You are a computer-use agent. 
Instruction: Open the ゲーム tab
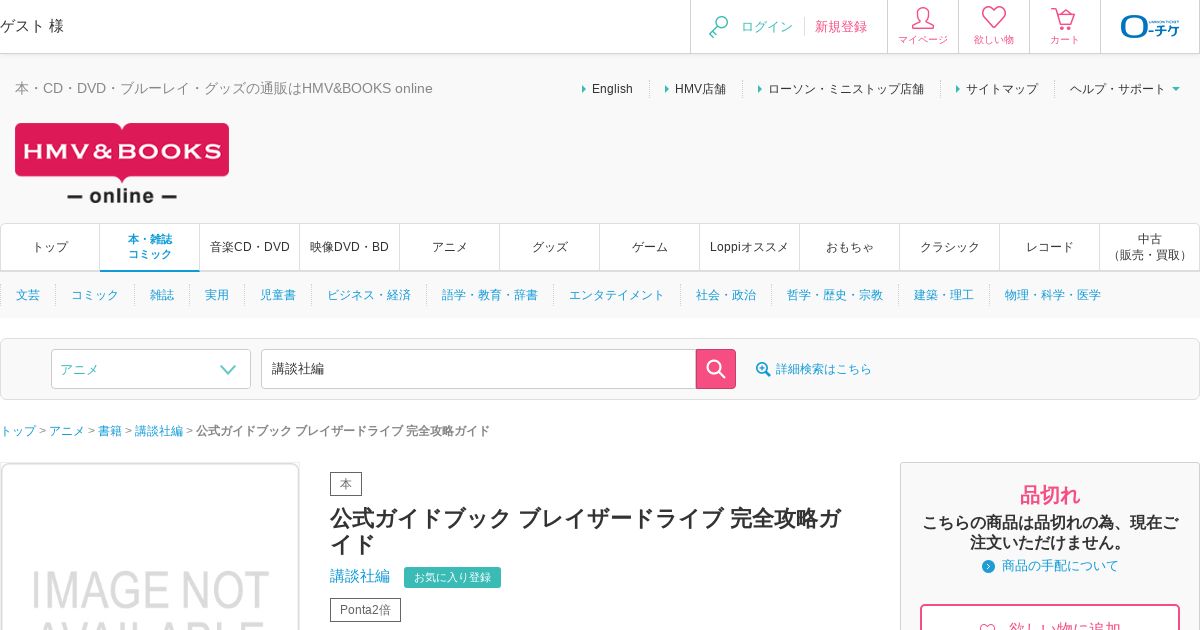tap(650, 247)
